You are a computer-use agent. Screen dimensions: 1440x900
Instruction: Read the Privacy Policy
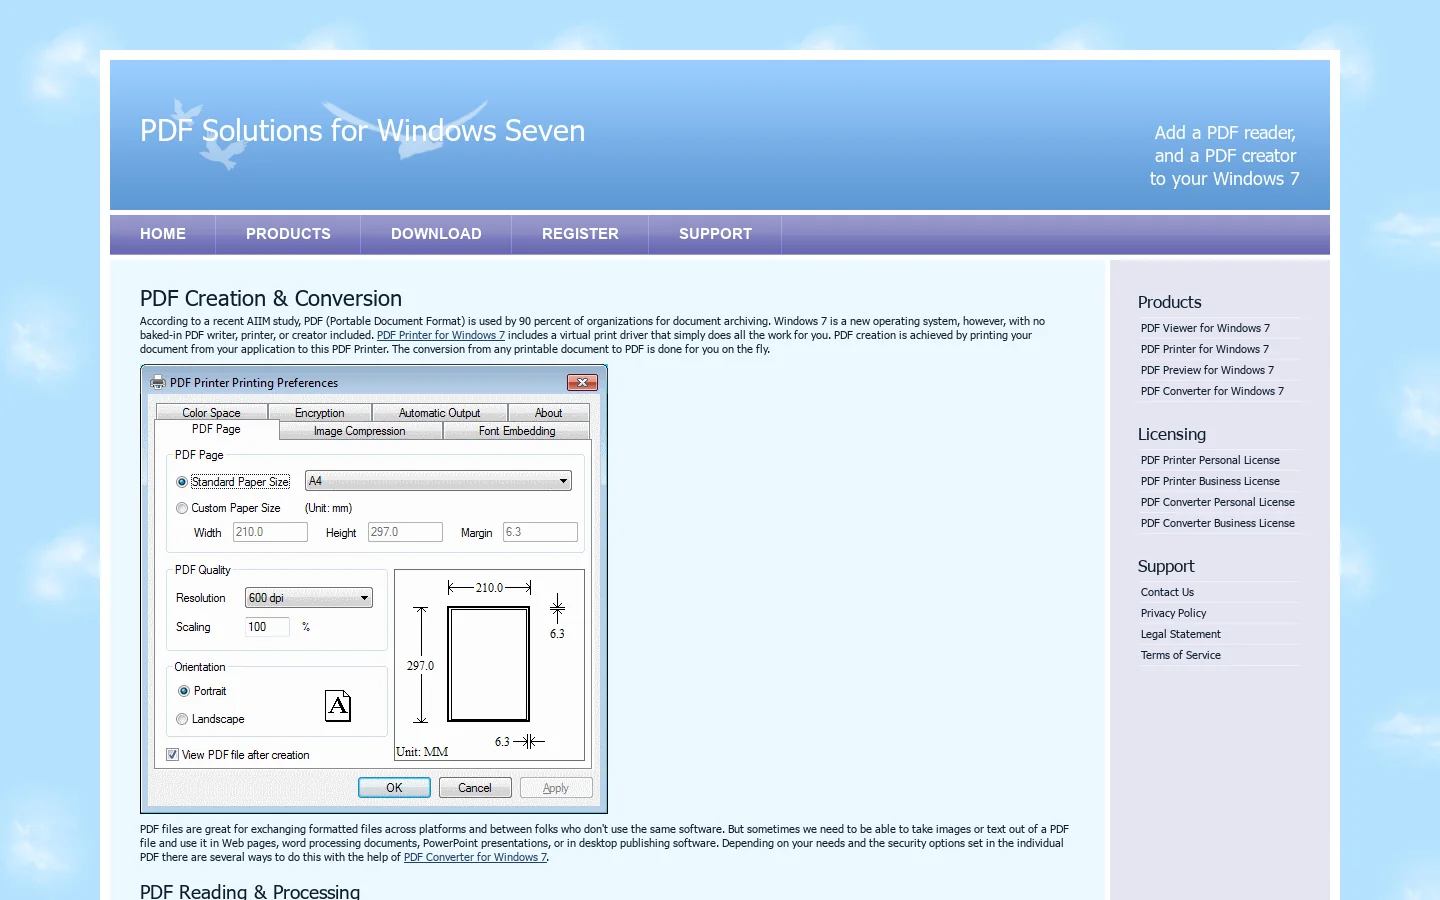pos(1173,613)
